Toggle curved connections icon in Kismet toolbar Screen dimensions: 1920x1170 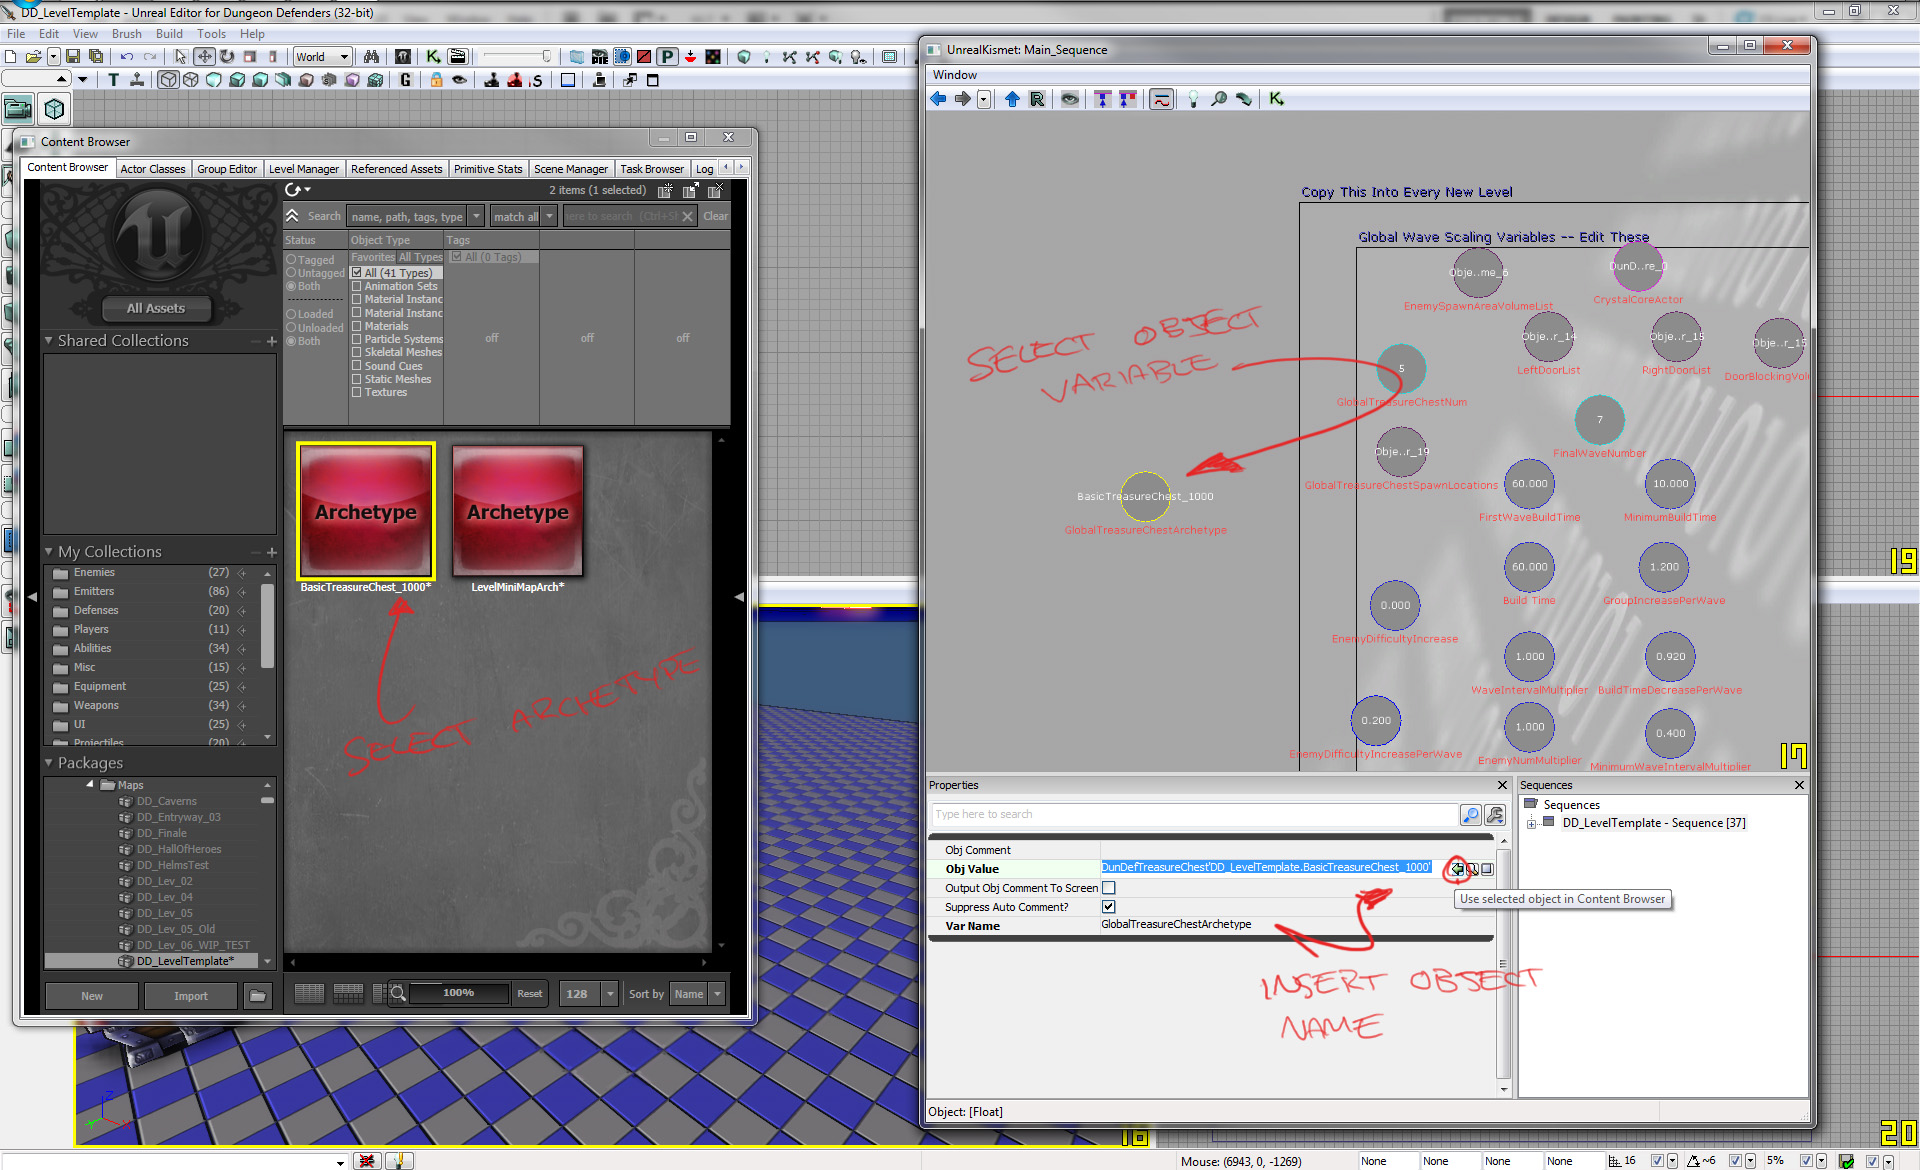(x=1161, y=99)
